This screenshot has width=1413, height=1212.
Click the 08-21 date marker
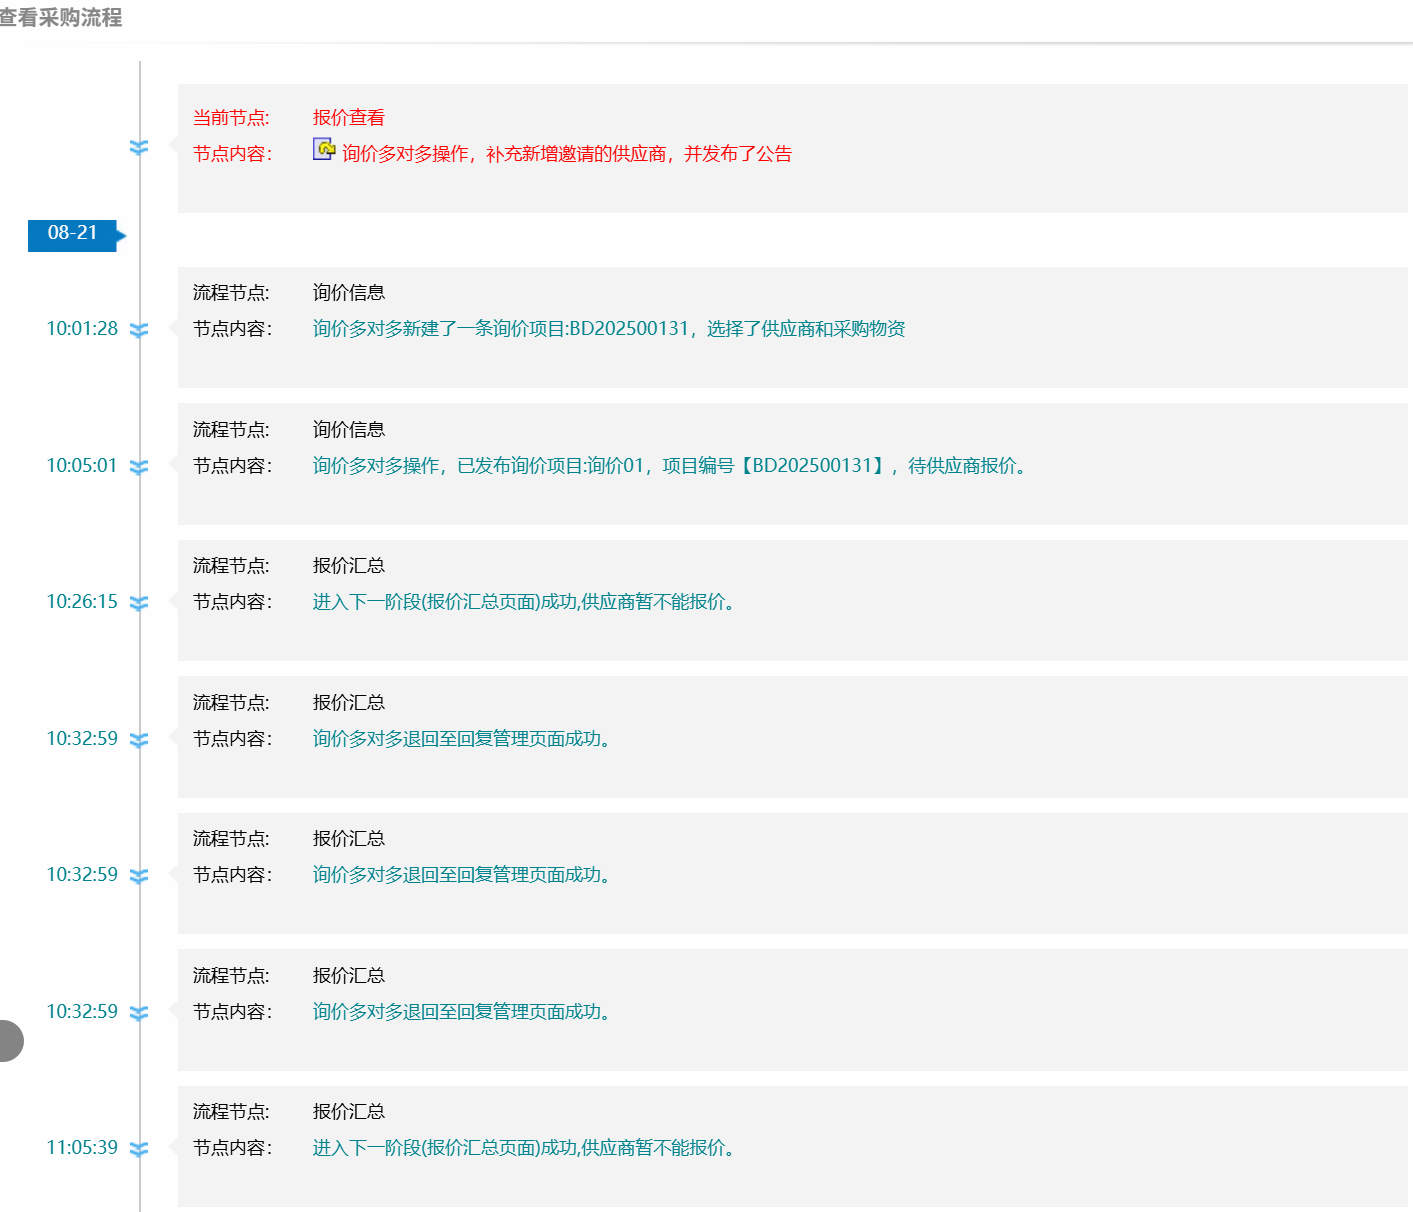[73, 234]
